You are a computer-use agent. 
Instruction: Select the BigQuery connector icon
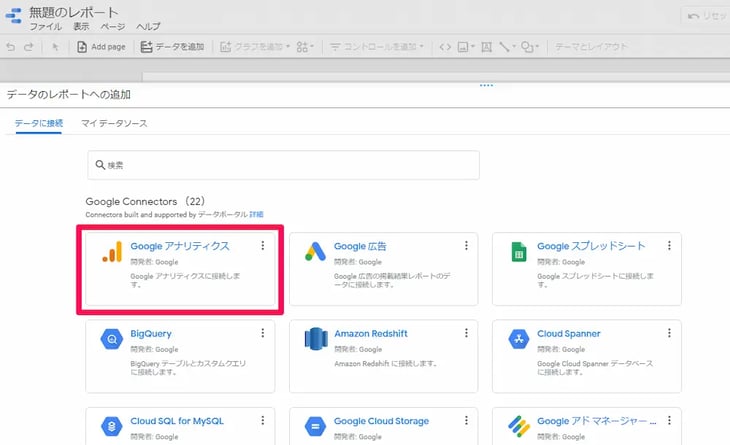[112, 340]
